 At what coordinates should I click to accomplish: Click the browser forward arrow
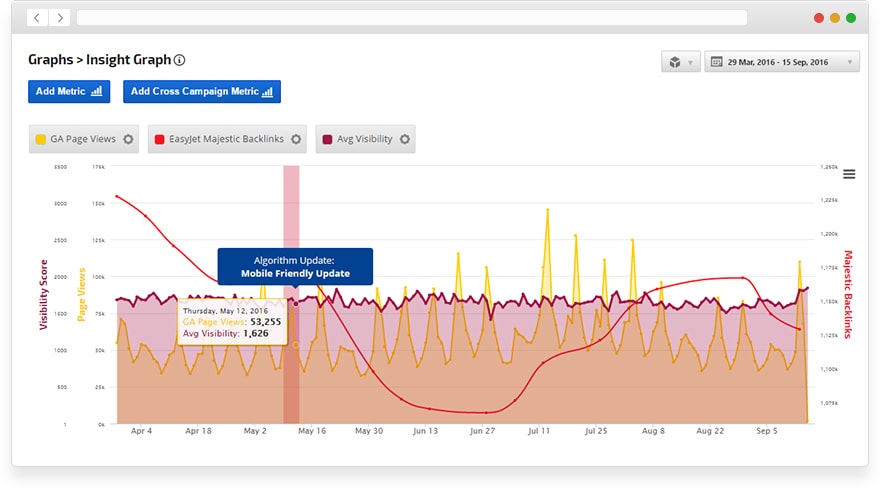60,18
